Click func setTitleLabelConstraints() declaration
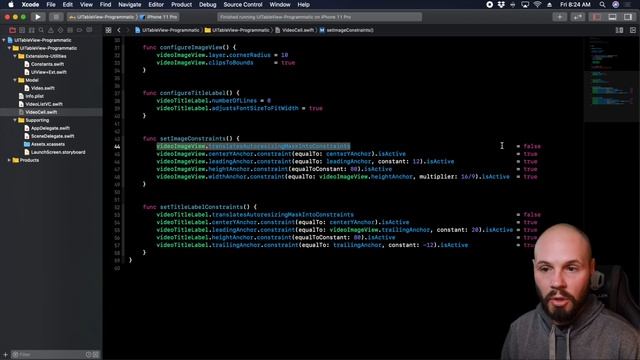640x360 pixels. [x=200, y=207]
